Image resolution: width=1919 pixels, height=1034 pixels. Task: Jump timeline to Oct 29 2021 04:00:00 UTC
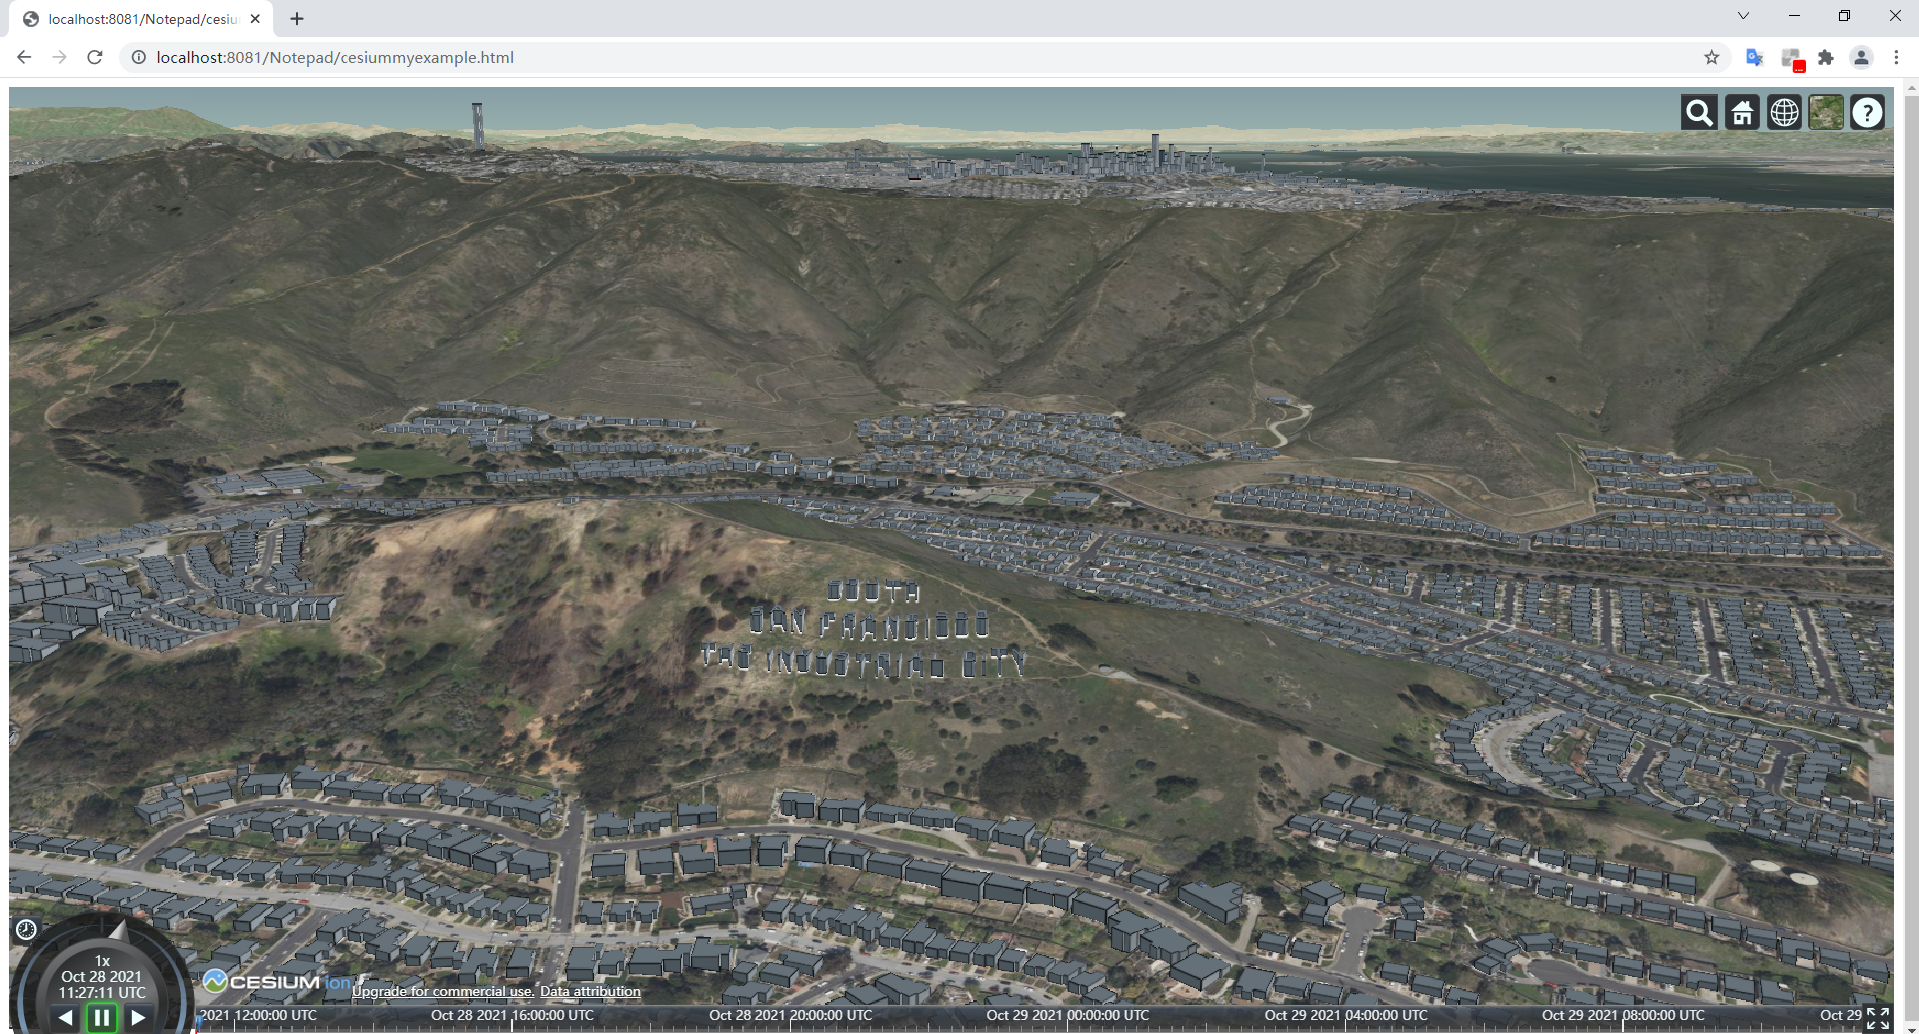pyautogui.click(x=1346, y=1015)
